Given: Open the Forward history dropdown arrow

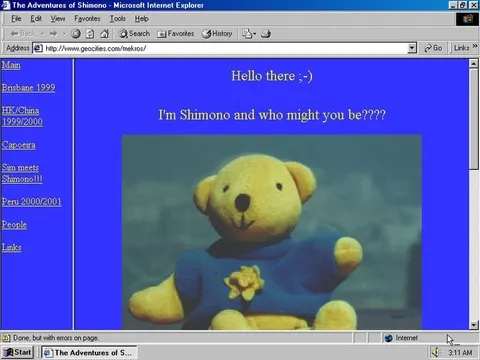Looking at the screenshot, I should [x=64, y=34].
